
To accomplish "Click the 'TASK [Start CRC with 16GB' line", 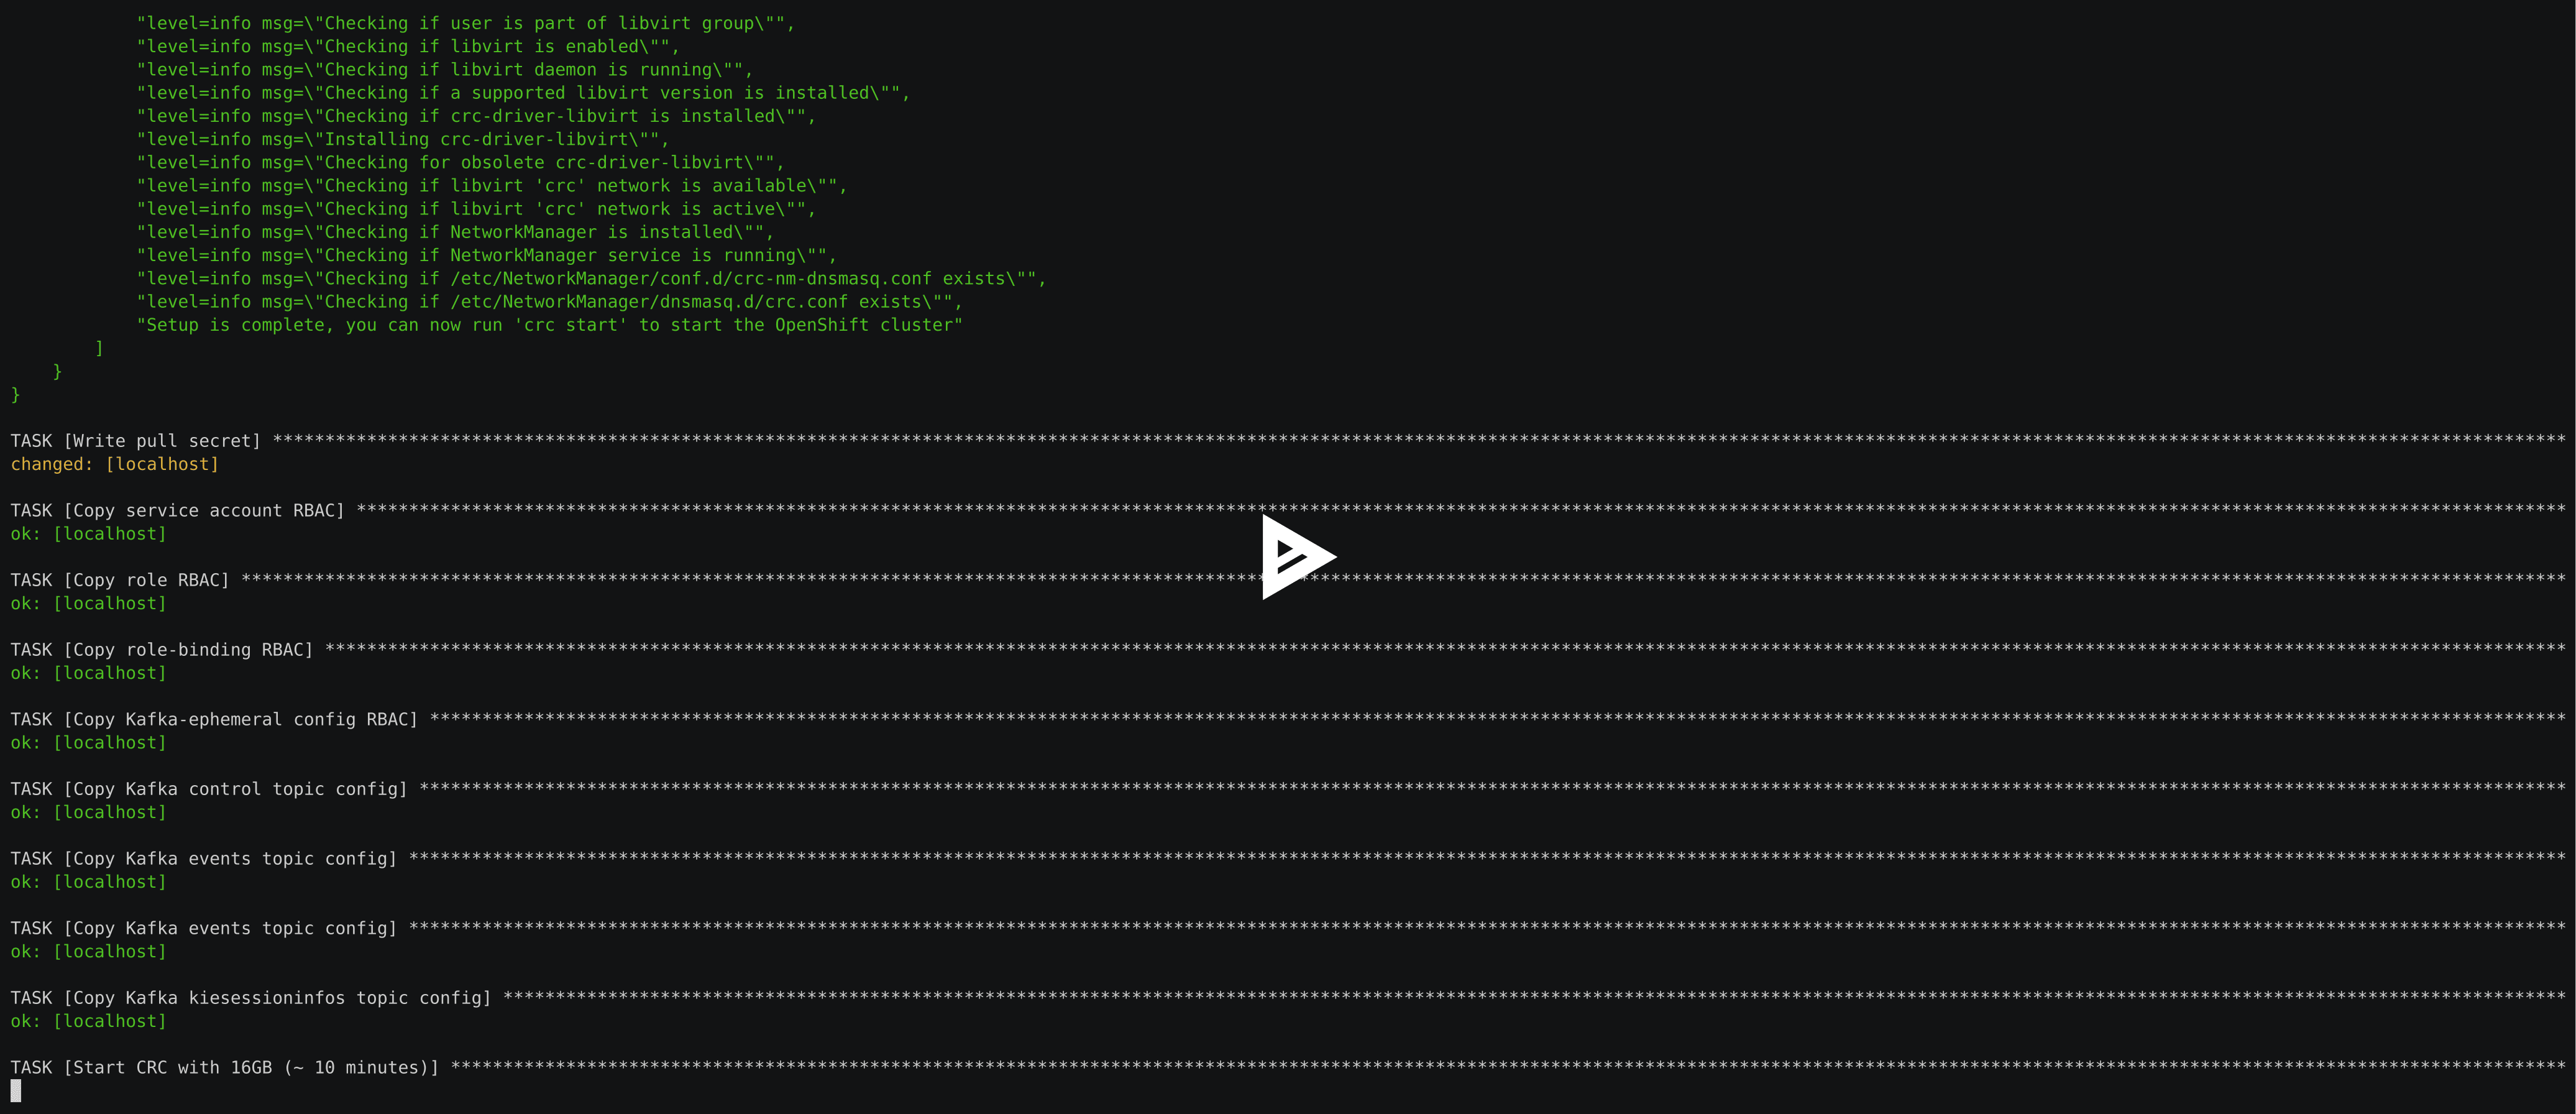I will click(x=1288, y=1068).
